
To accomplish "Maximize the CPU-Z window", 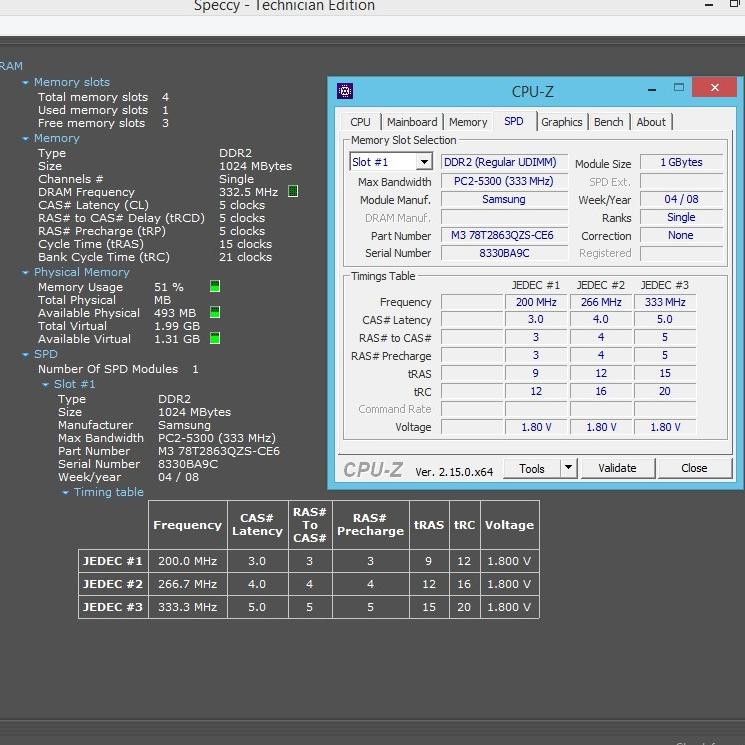I will coord(679,87).
